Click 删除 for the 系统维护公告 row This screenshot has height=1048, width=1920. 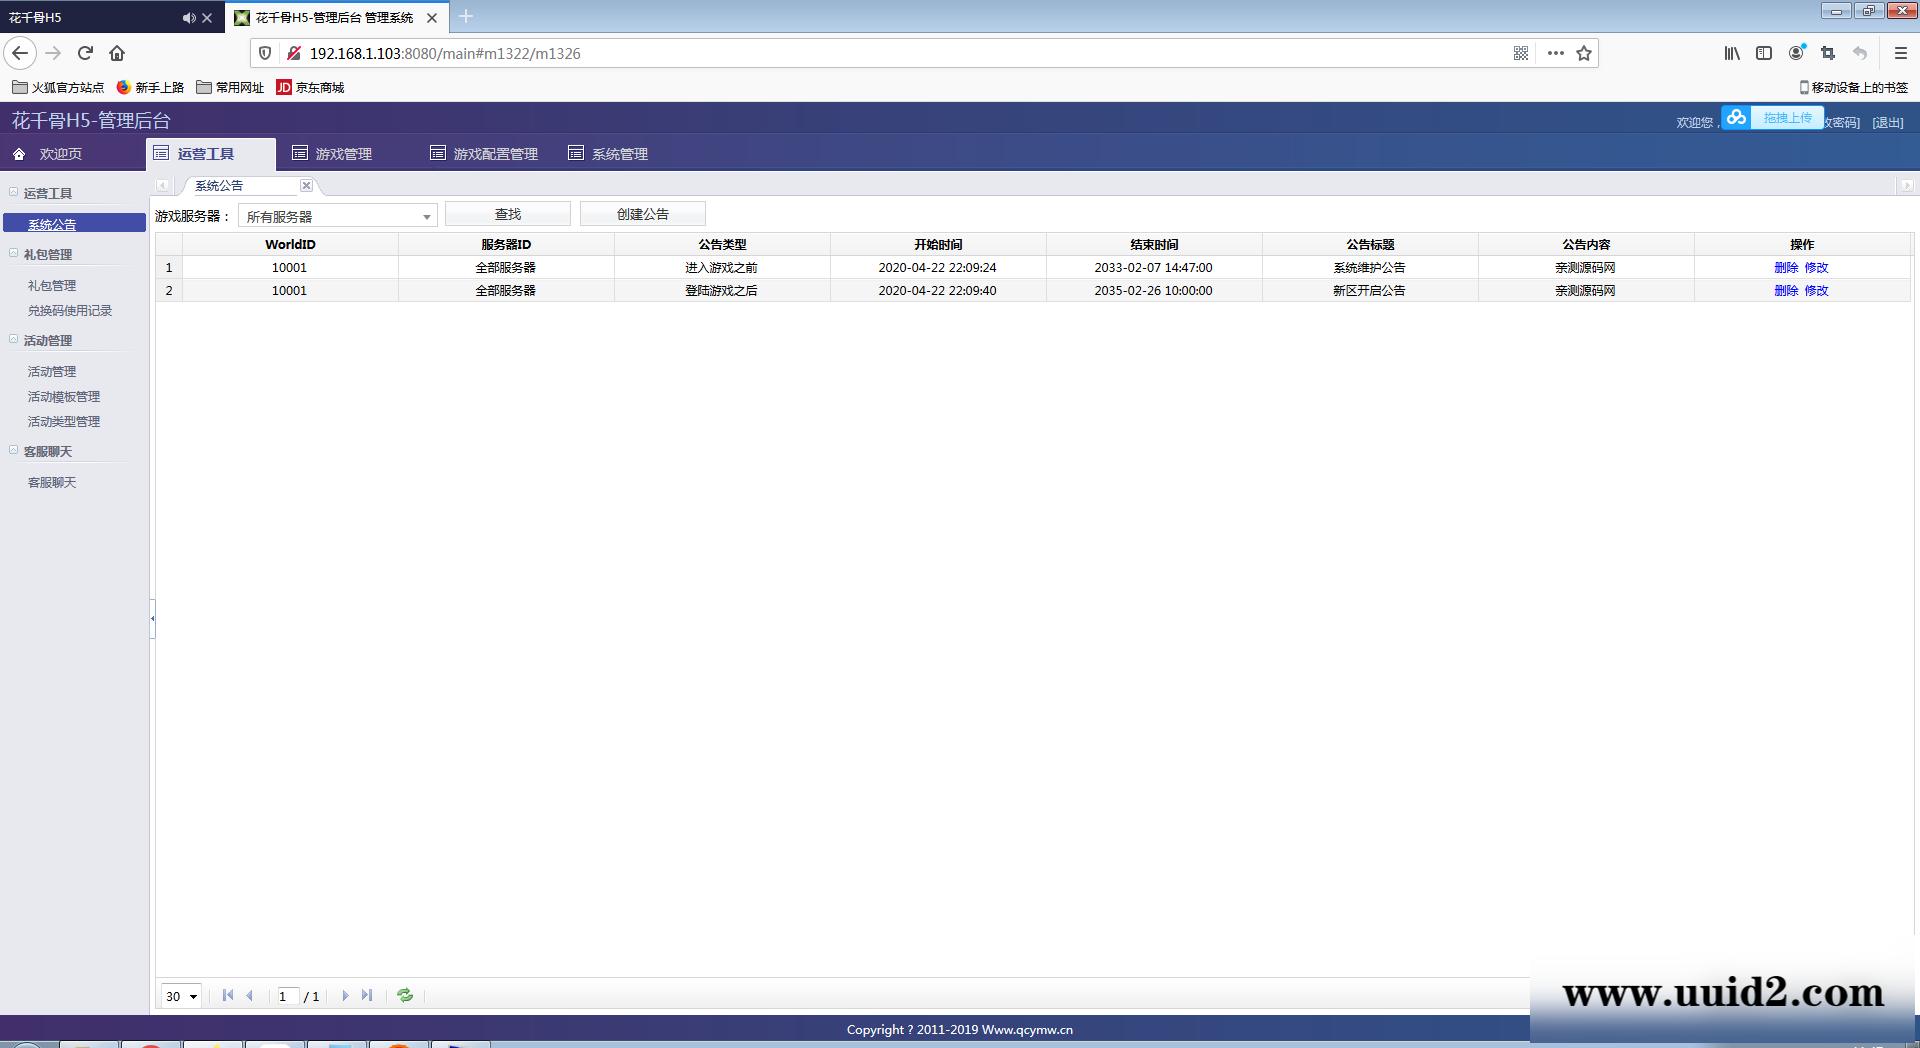1785,267
